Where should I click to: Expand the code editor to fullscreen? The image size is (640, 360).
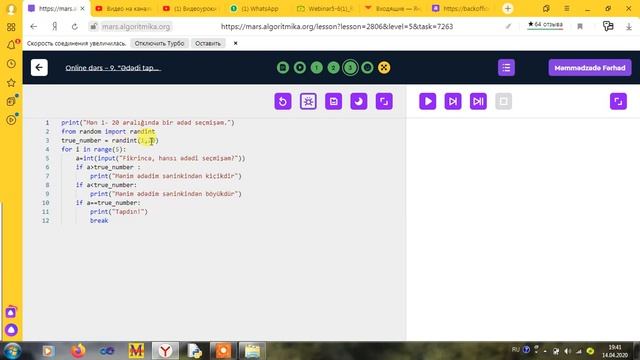[x=384, y=102]
